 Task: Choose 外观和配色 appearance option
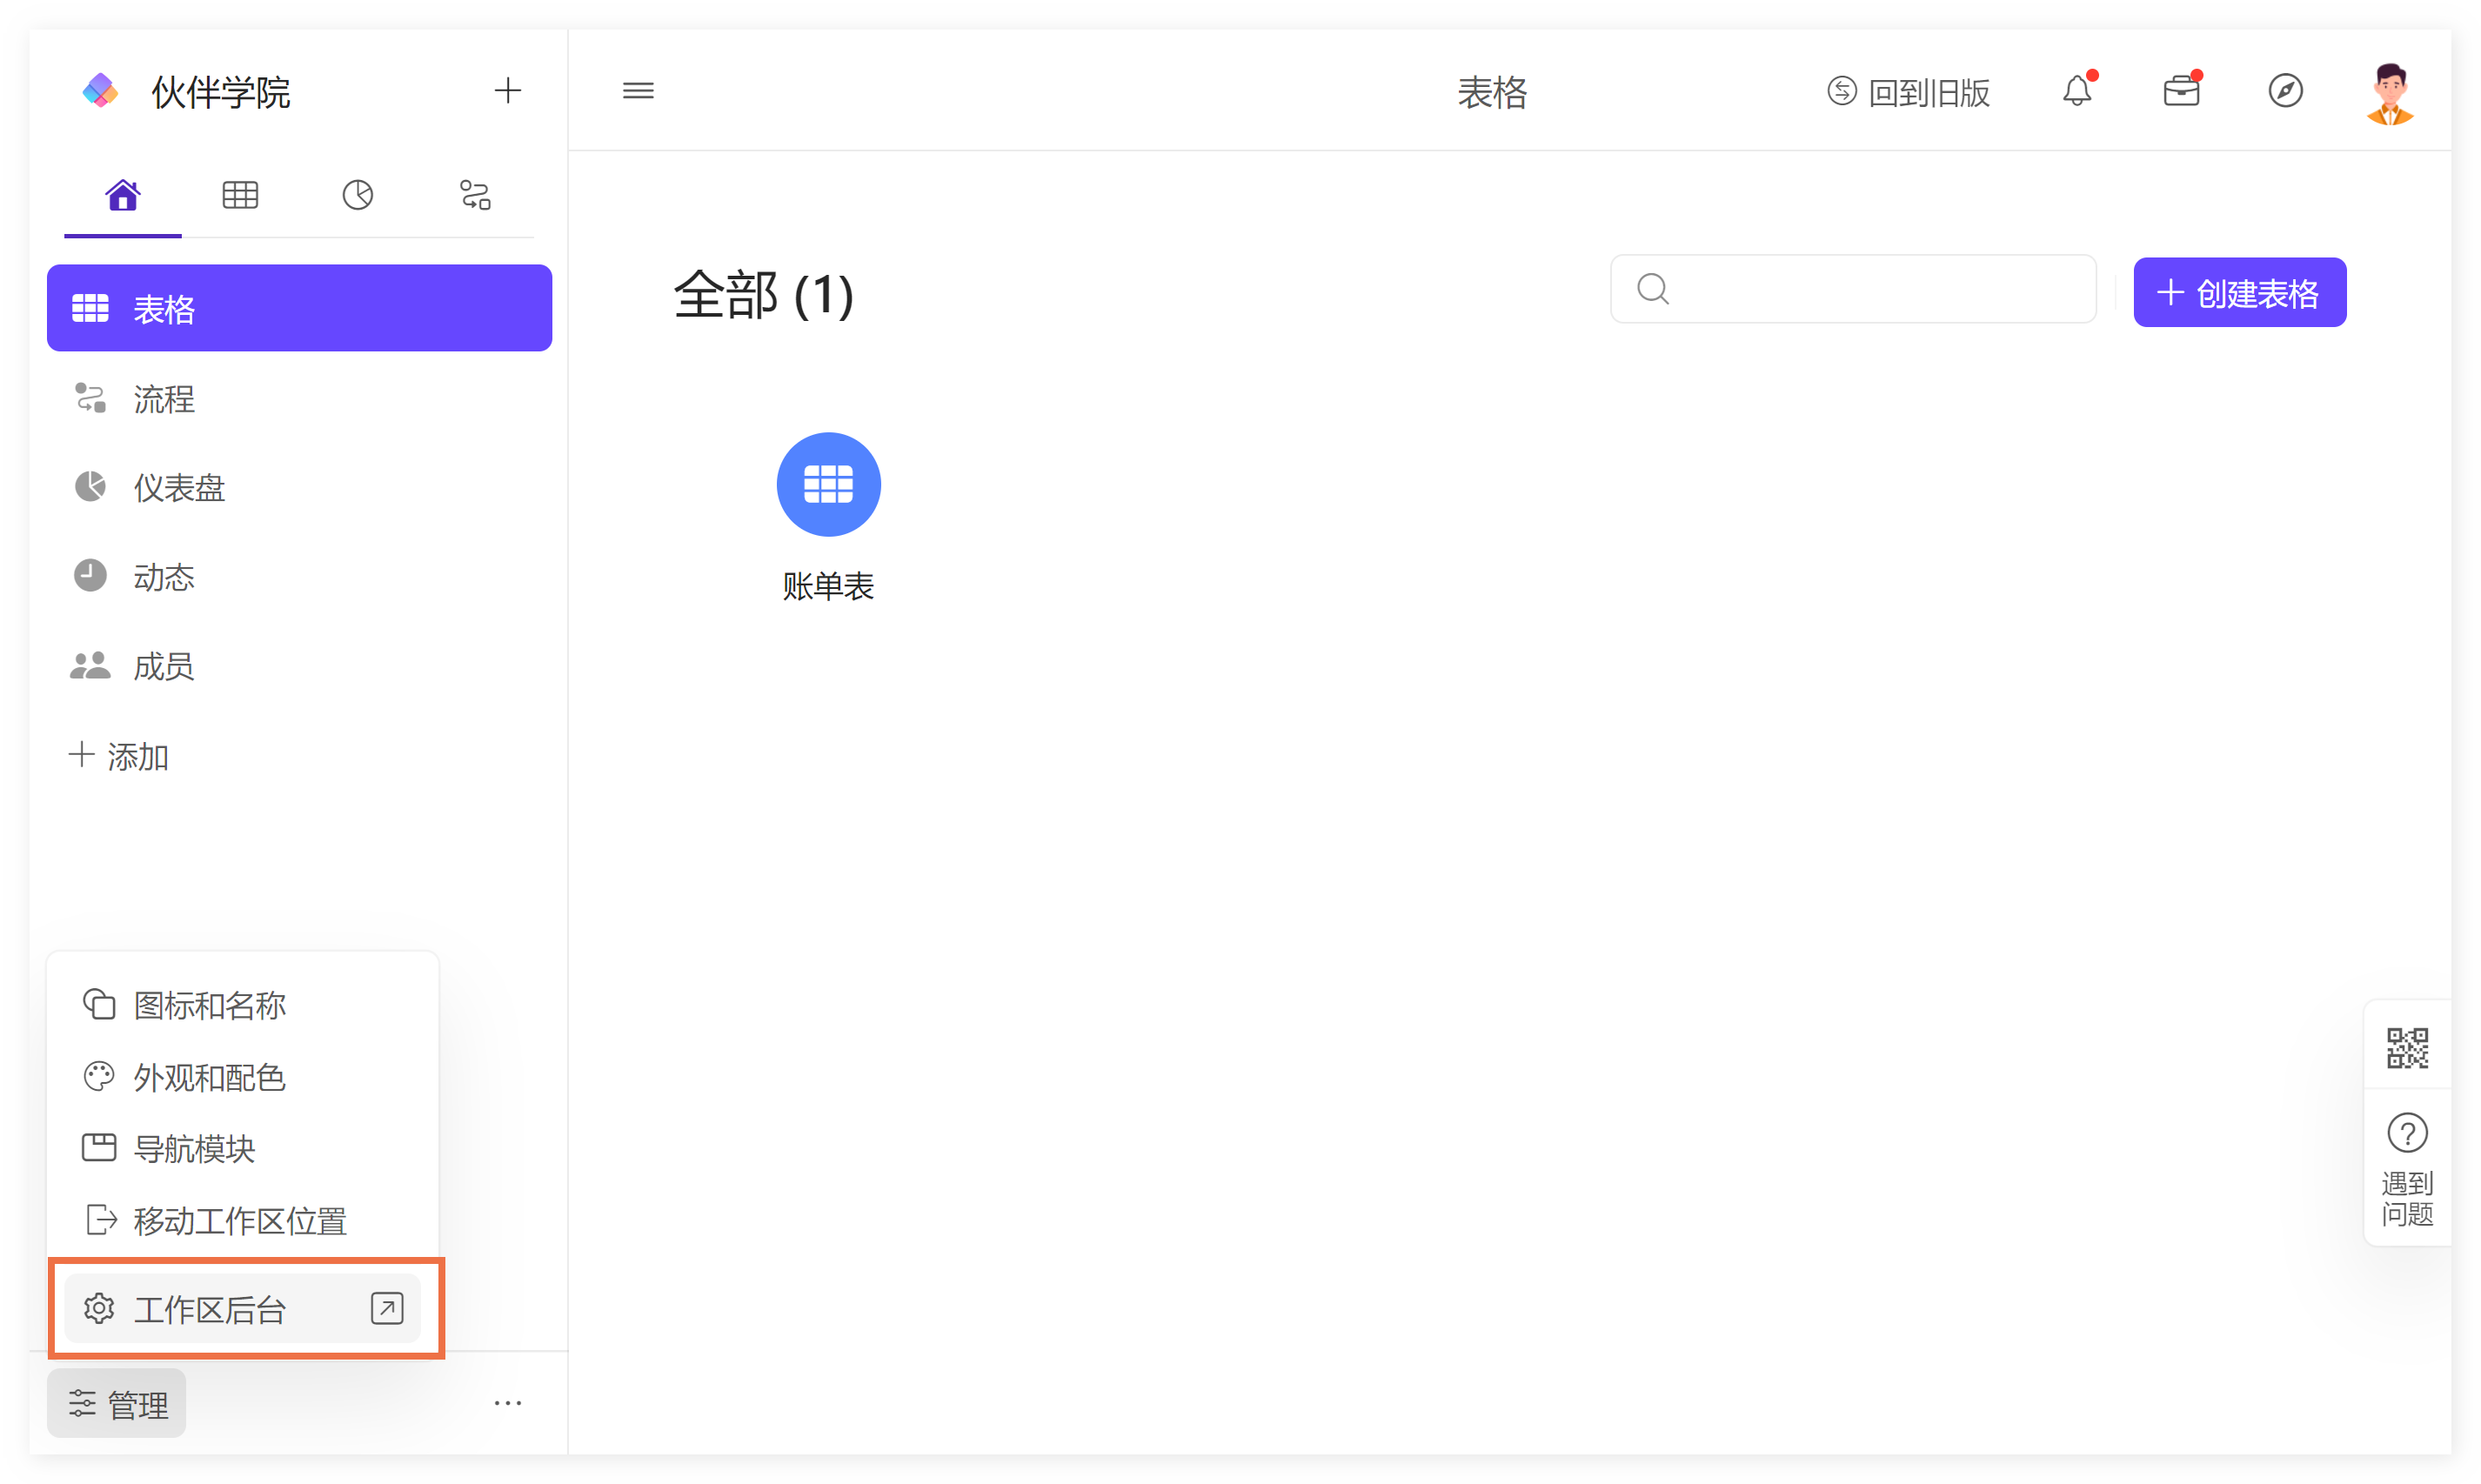click(x=210, y=1077)
